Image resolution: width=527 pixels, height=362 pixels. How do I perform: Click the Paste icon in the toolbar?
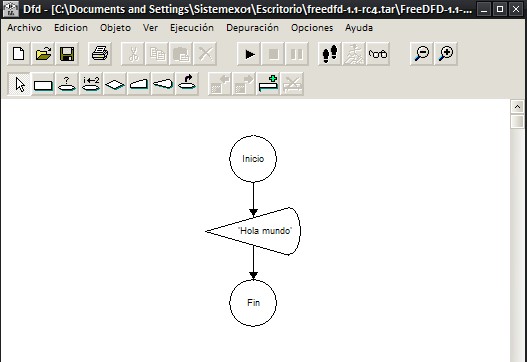tap(181, 54)
